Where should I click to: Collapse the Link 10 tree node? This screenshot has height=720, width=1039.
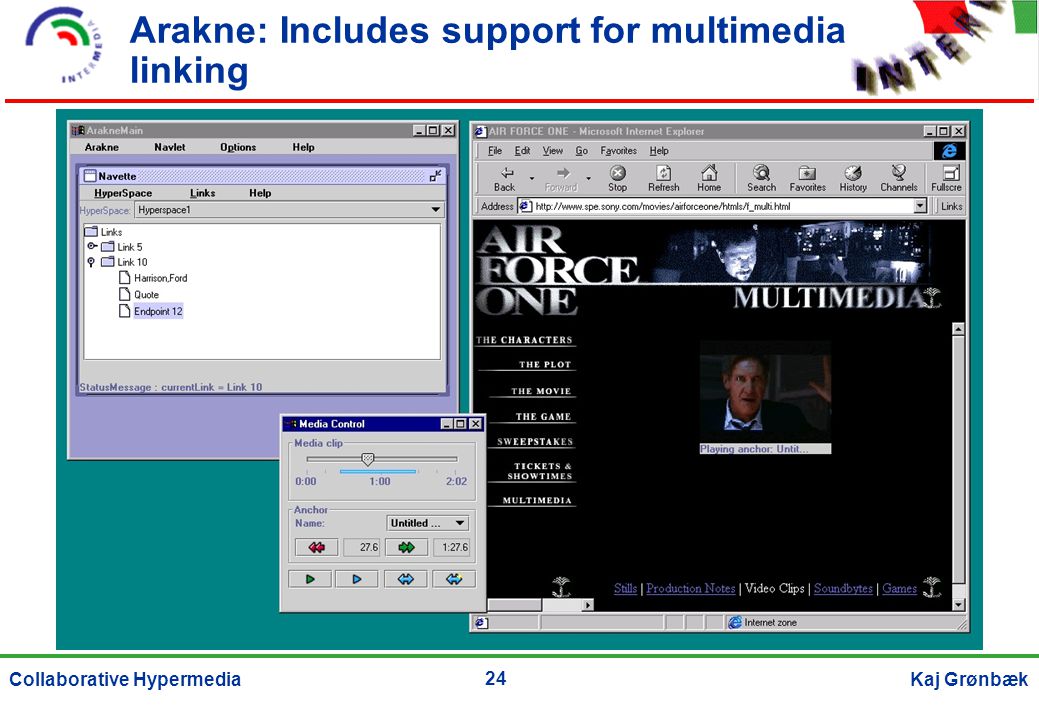tap(91, 262)
